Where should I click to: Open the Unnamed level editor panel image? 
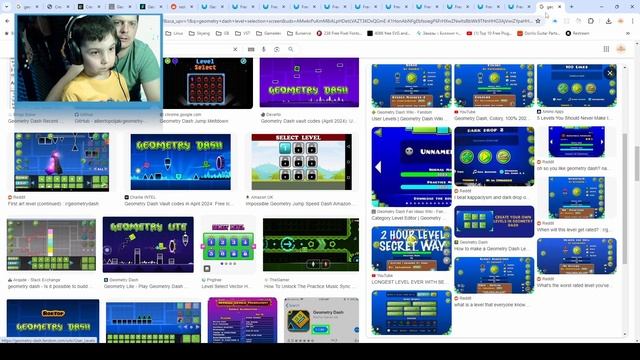point(411,167)
